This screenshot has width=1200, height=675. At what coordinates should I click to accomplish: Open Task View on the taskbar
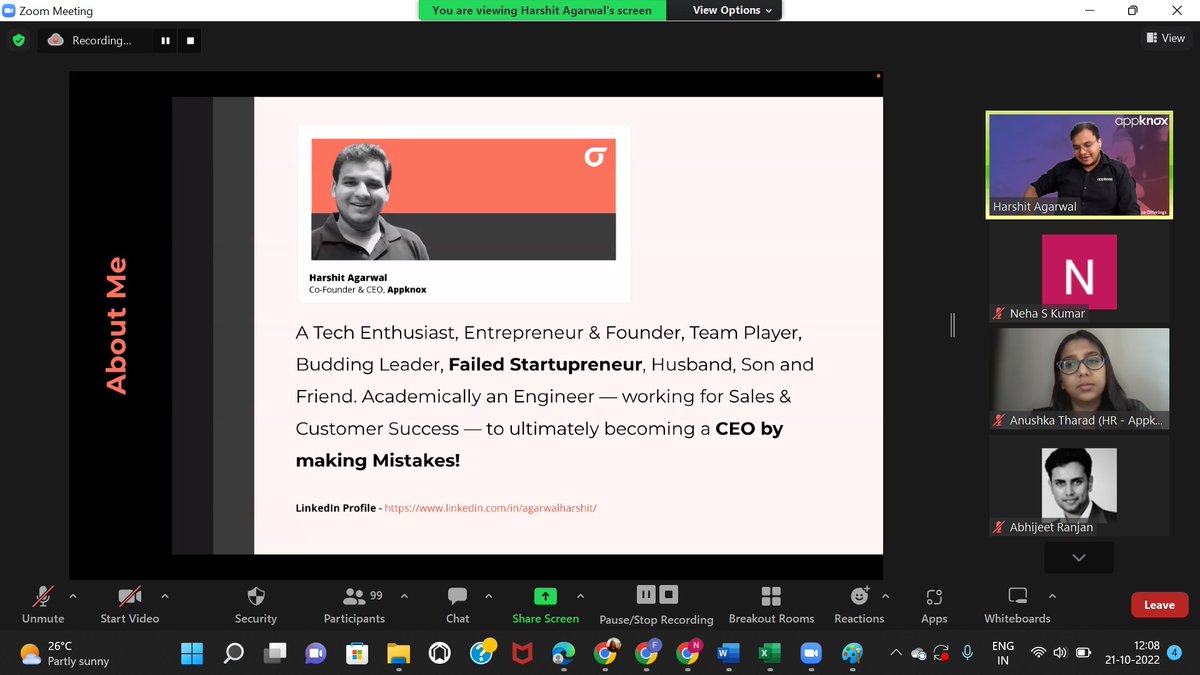point(274,653)
